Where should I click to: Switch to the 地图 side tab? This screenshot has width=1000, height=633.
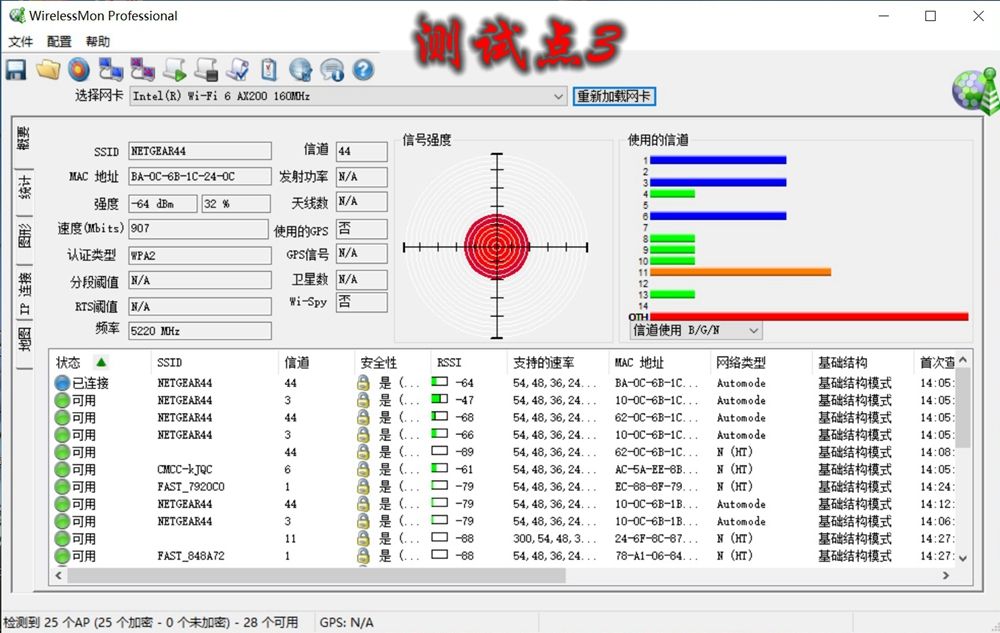point(24,340)
